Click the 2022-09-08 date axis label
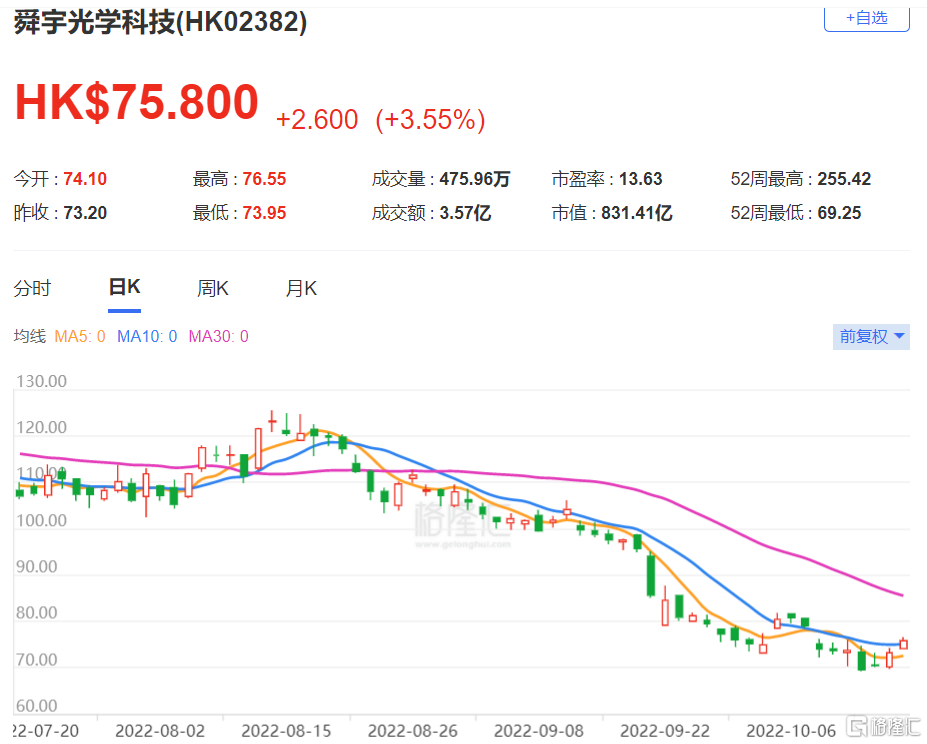Image resolution: width=927 pixels, height=744 pixels. tap(539, 731)
